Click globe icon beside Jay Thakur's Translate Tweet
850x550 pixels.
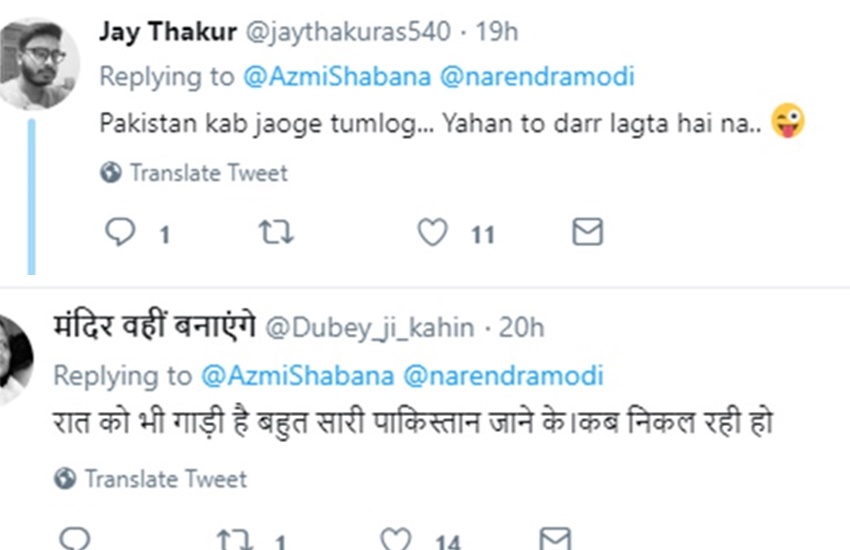point(110,173)
